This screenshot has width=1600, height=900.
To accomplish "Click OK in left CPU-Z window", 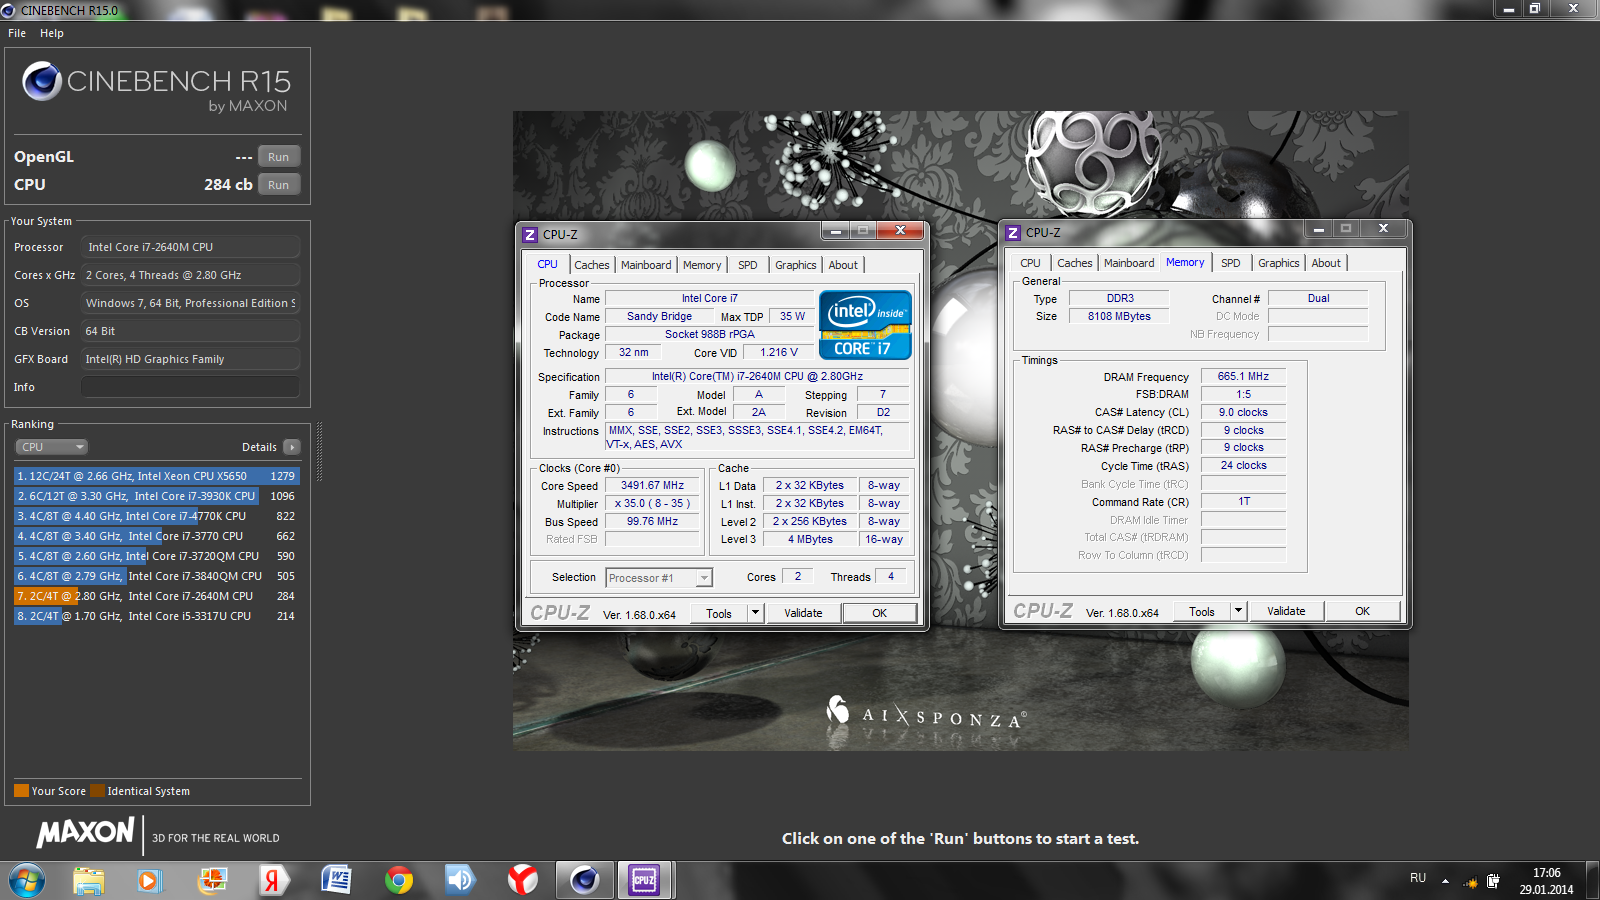I will (x=880, y=613).
